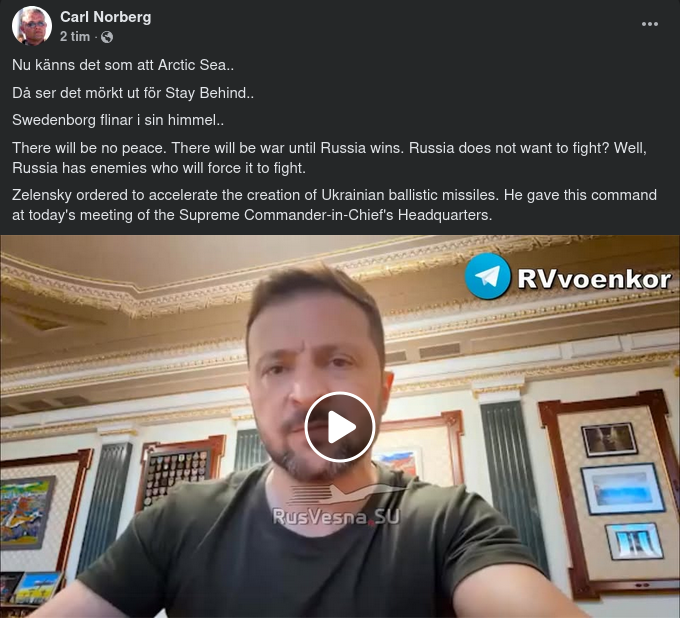
Task: Click the 'There will be no peace' paragraph
Action: [x=330, y=158]
